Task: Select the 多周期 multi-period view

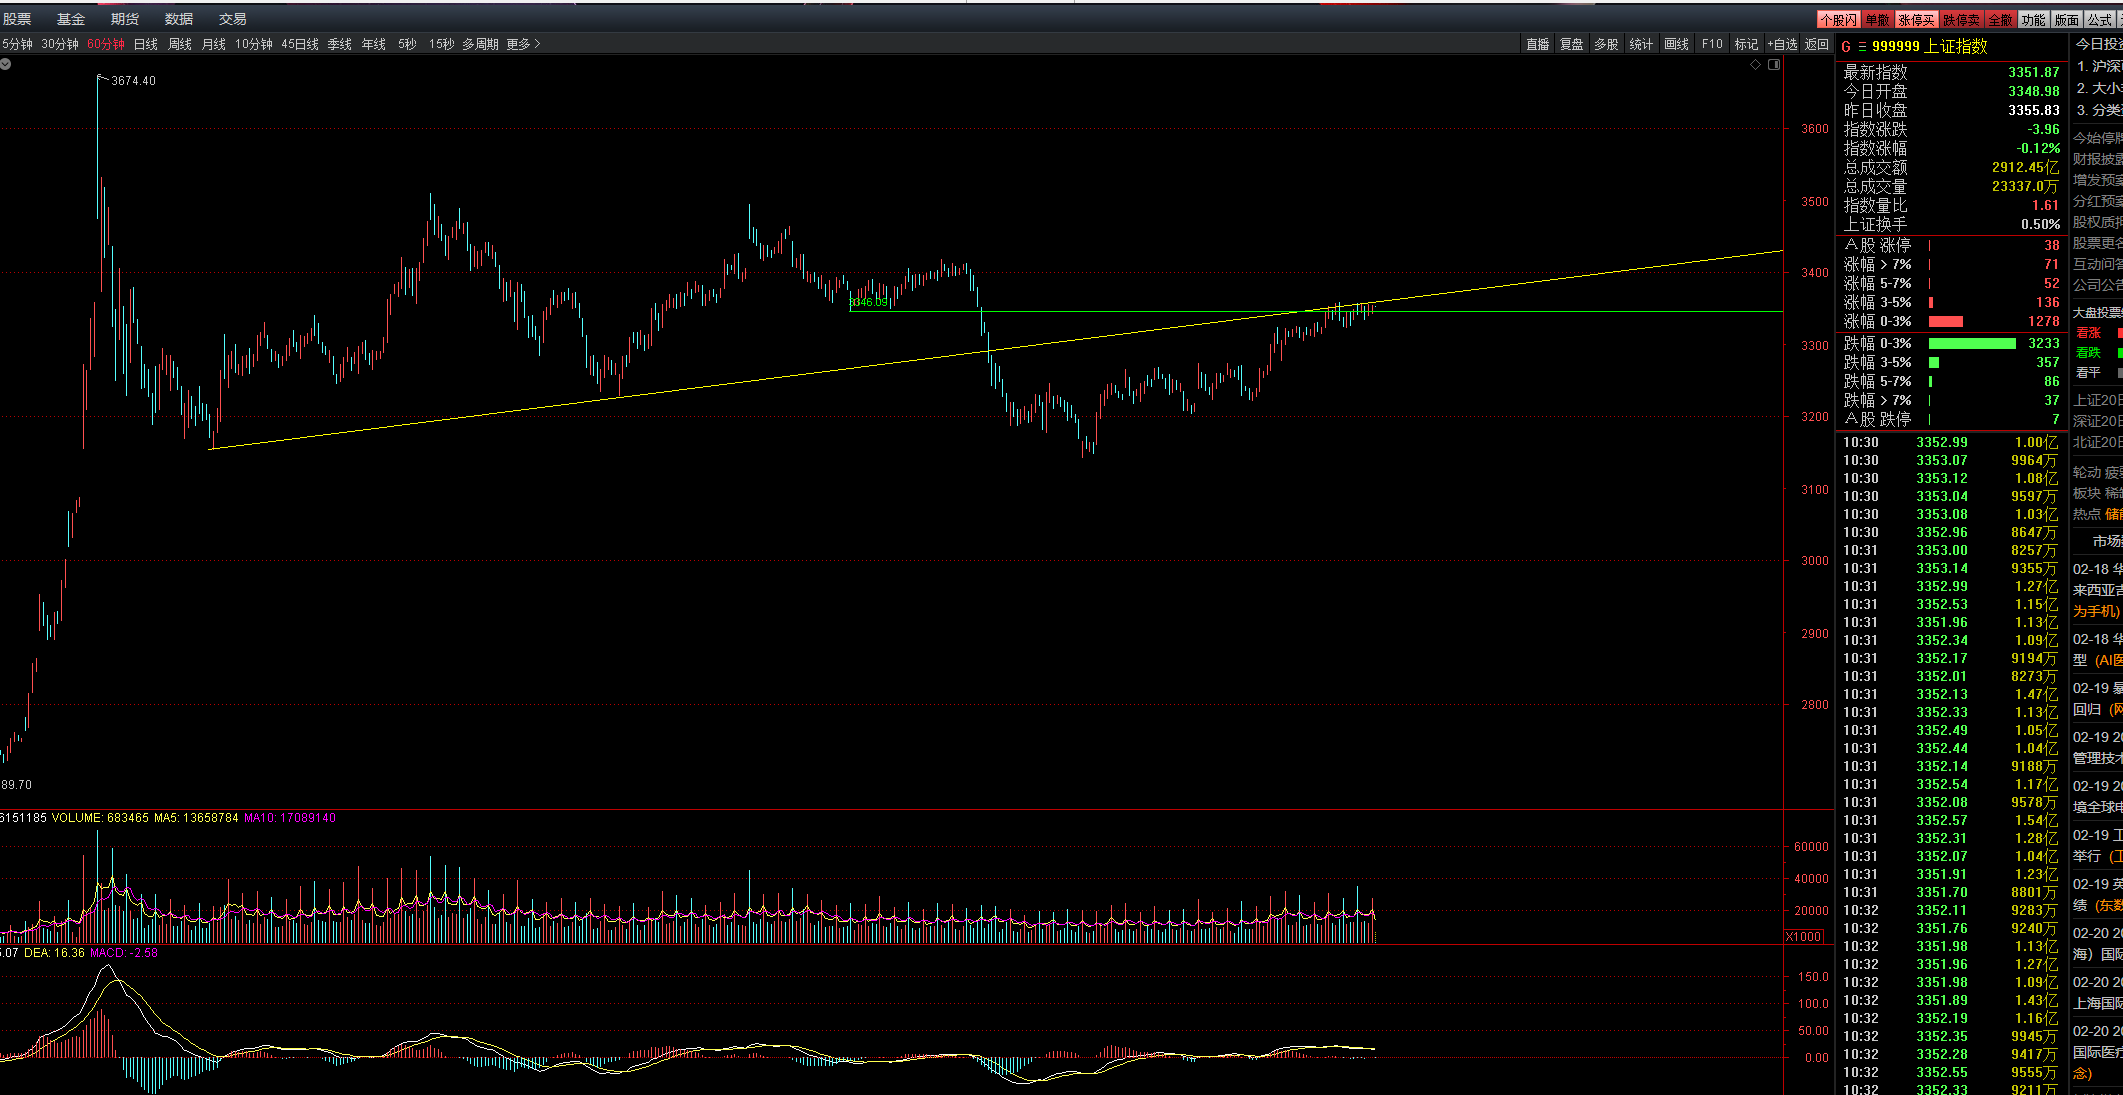Action: point(480,44)
